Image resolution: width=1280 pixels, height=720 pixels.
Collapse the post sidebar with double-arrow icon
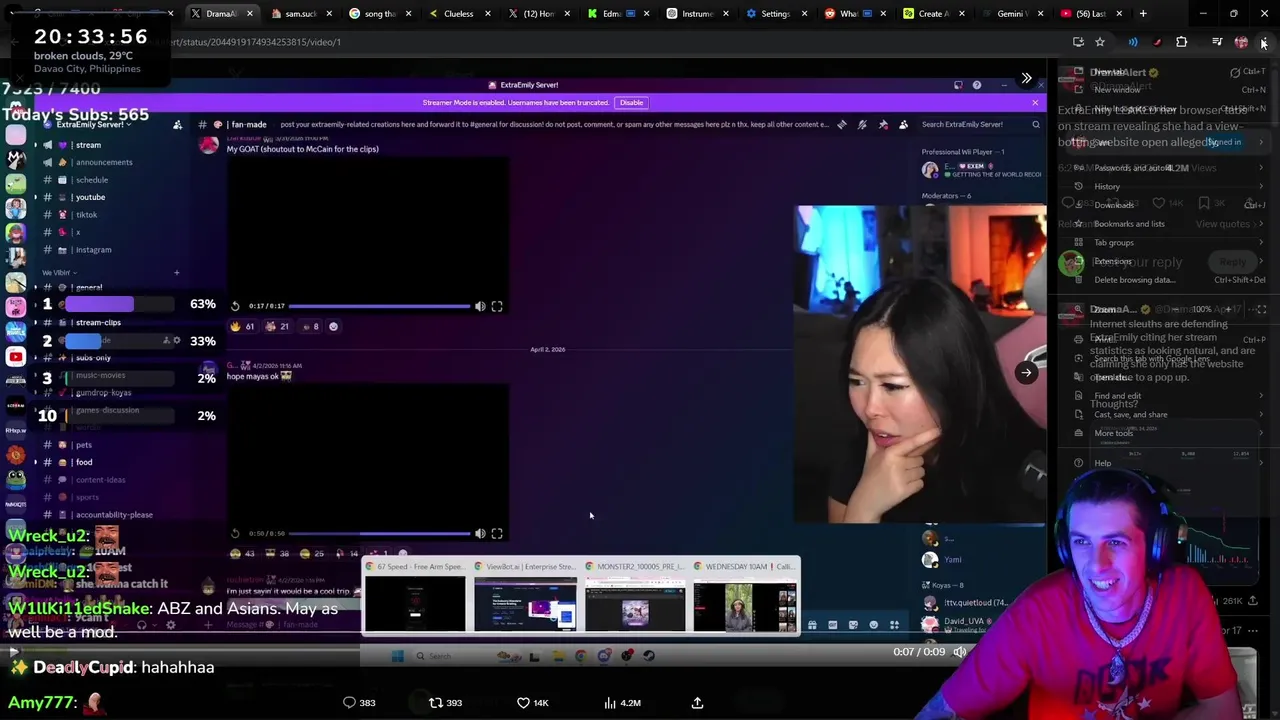pyautogui.click(x=1026, y=78)
